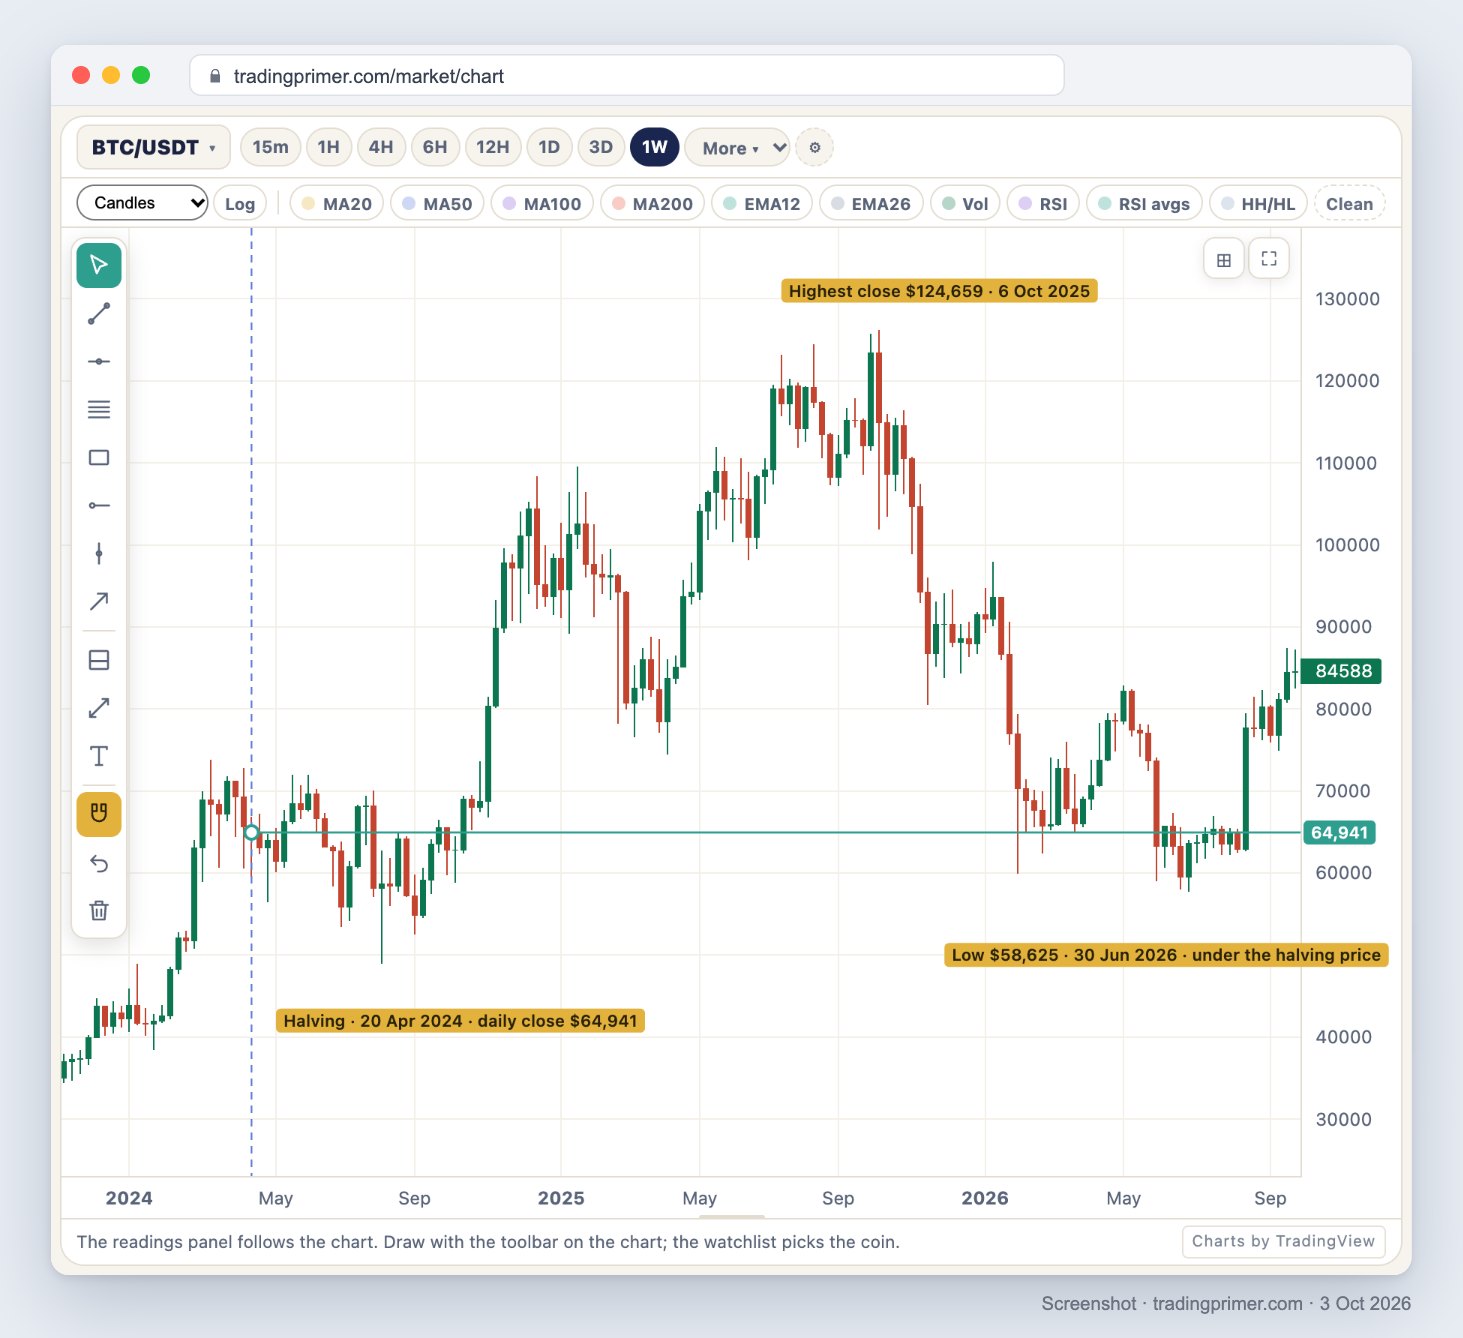
Task: Switch to 1D timeframe
Action: click(x=549, y=147)
